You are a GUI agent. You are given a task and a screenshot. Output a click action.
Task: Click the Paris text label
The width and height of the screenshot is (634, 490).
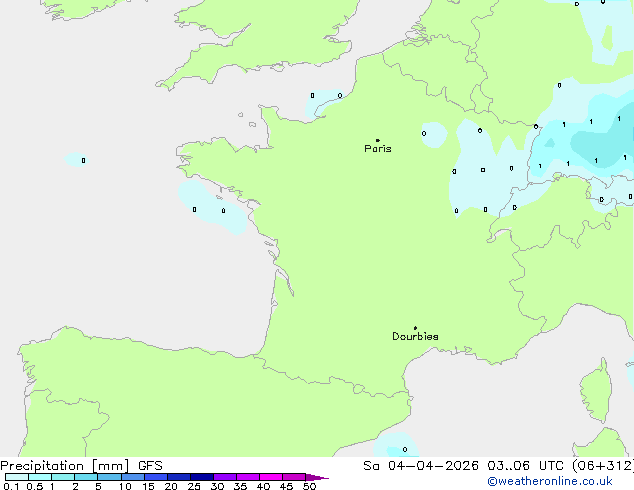click(378, 149)
